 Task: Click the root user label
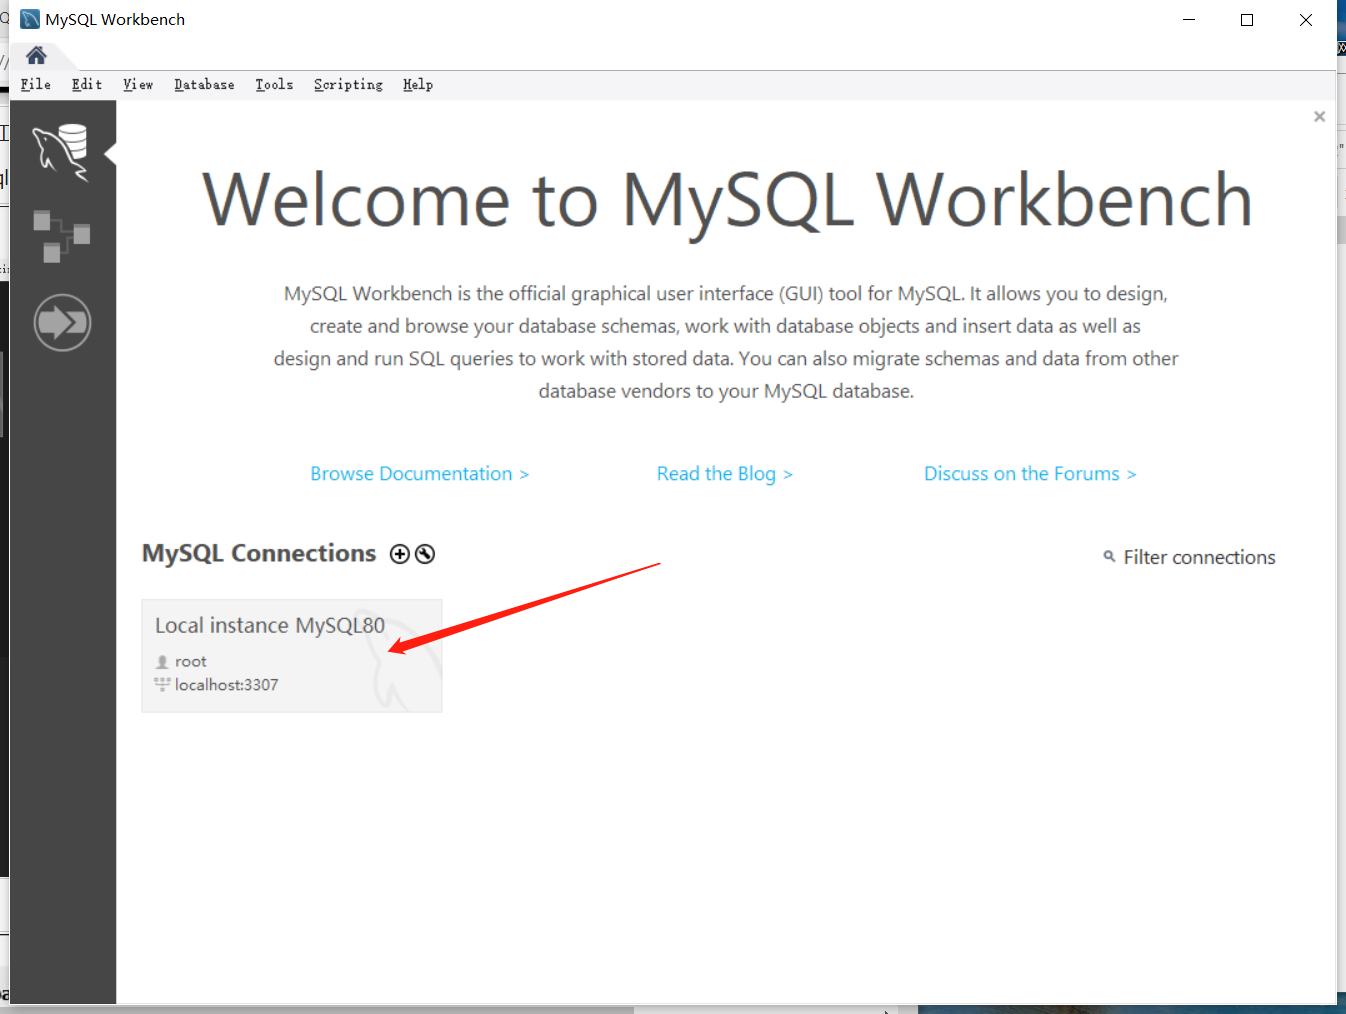(190, 661)
